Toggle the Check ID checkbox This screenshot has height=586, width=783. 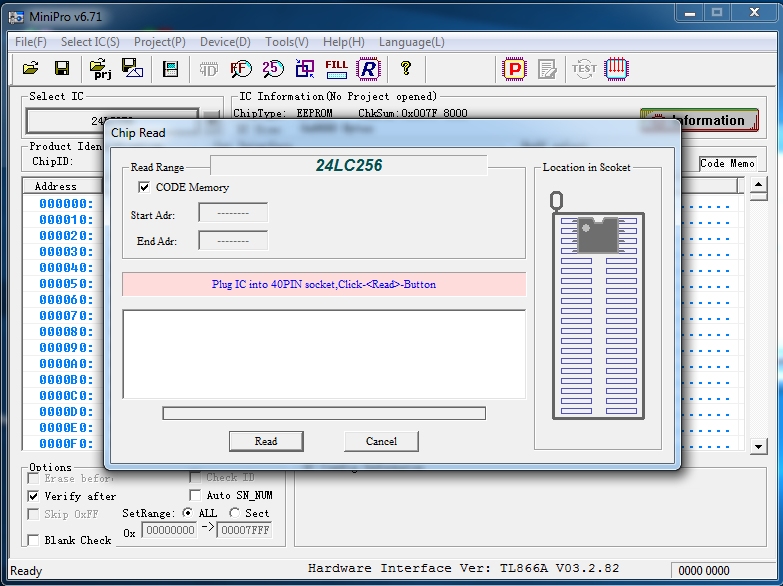click(195, 477)
